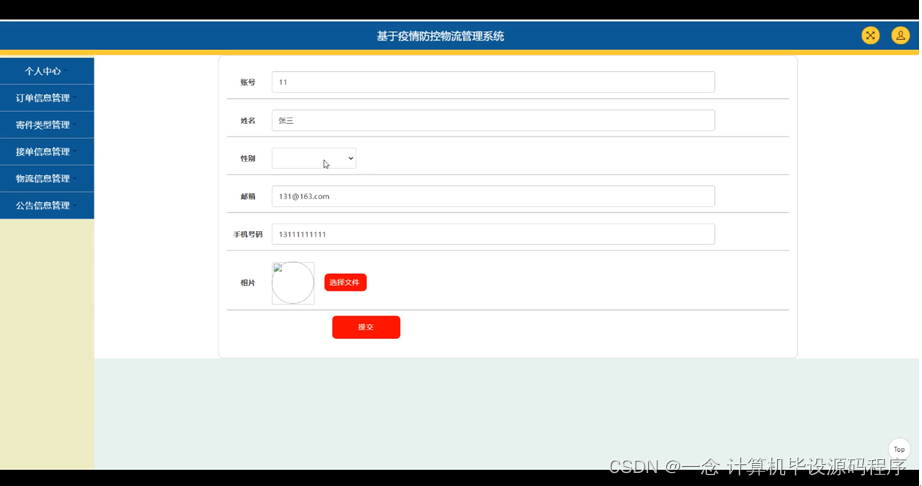Click the fullscreen toggle icon in header

(x=870, y=35)
